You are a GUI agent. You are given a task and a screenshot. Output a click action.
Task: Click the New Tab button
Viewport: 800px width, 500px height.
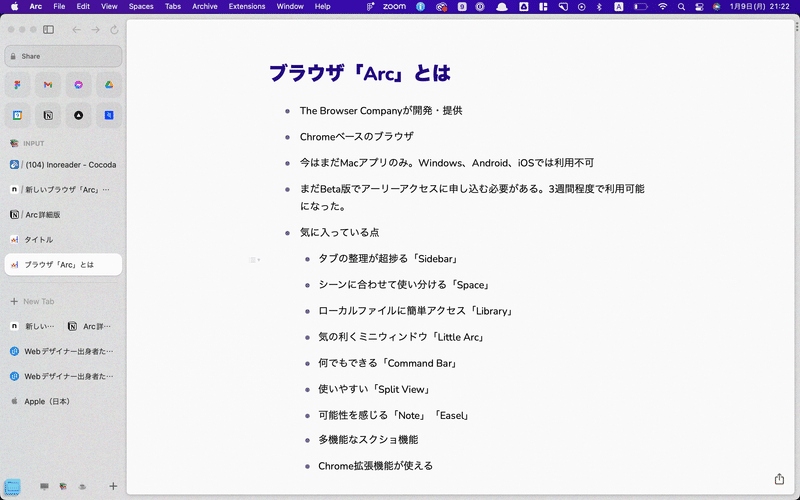point(63,301)
